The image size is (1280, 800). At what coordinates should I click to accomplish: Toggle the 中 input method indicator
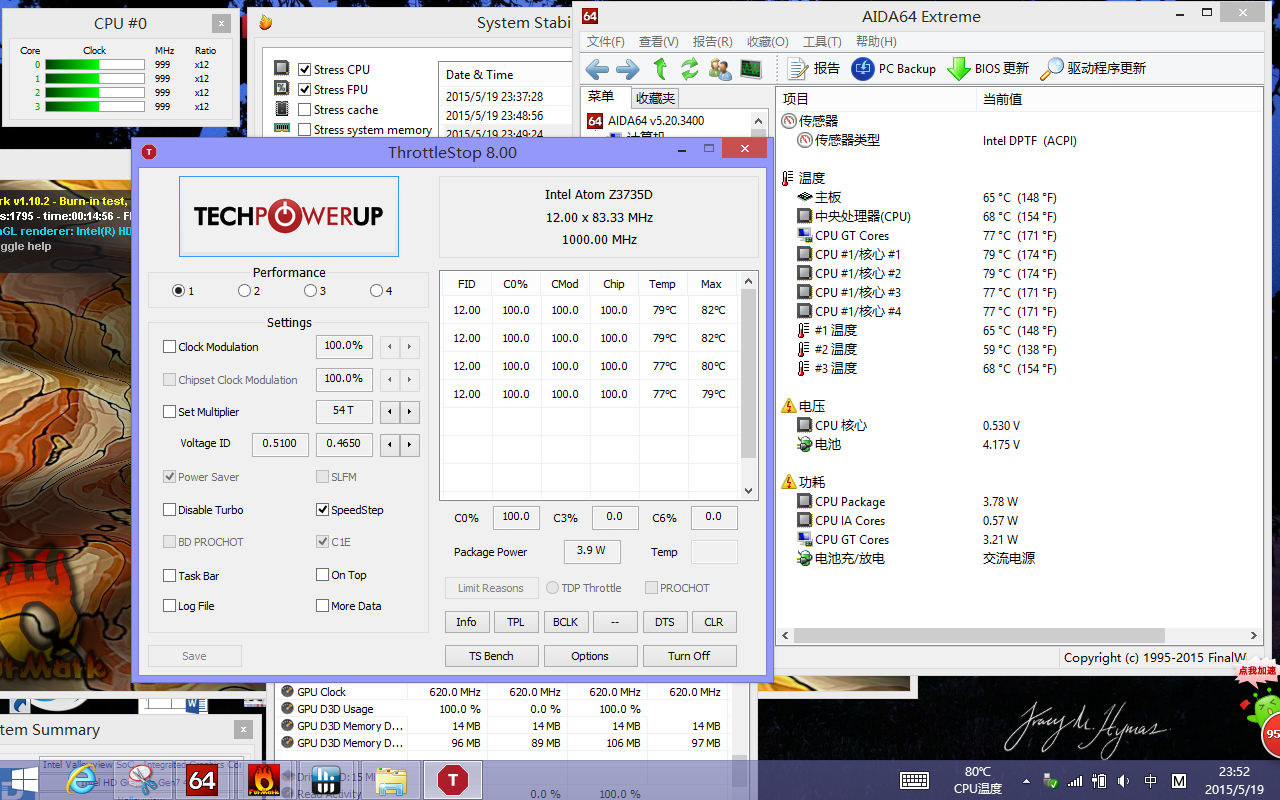(1151, 780)
